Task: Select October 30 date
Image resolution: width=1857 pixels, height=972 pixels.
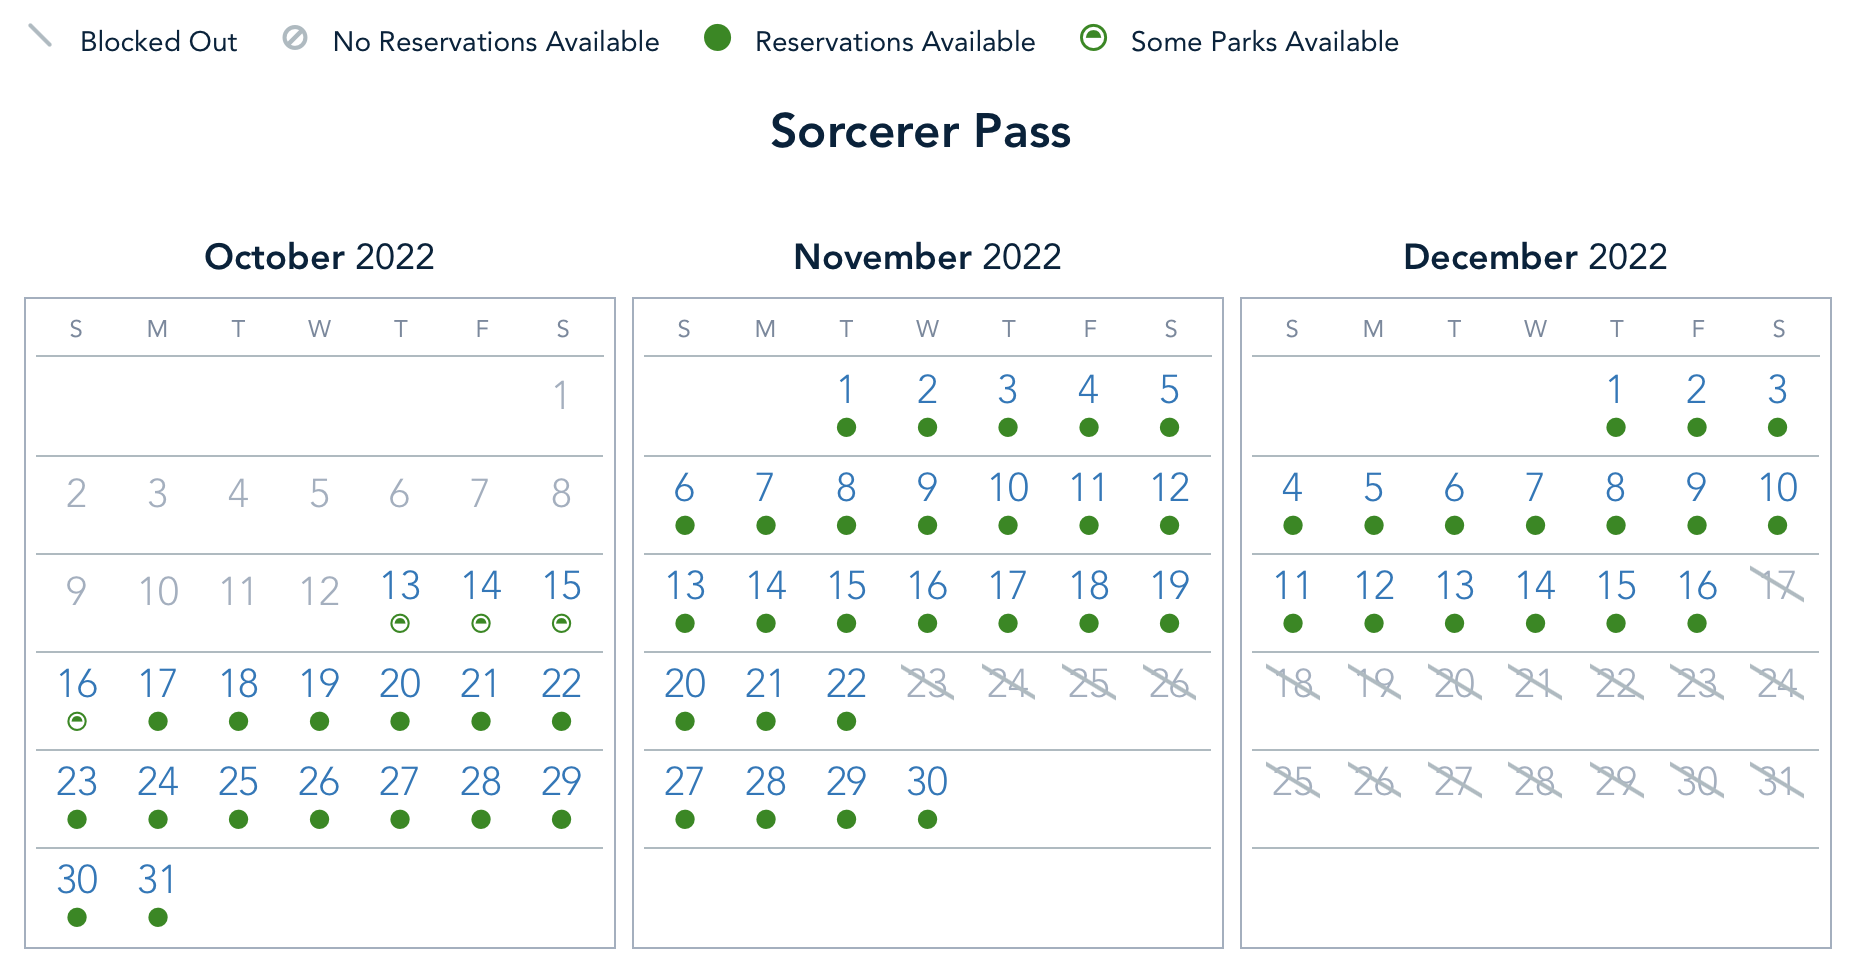Action: pos(77,880)
